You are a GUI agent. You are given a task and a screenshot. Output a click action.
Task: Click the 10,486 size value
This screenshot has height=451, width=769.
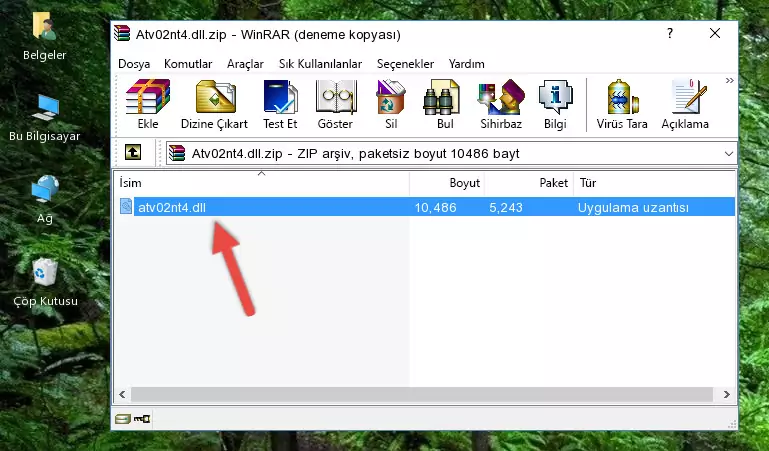click(x=436, y=207)
